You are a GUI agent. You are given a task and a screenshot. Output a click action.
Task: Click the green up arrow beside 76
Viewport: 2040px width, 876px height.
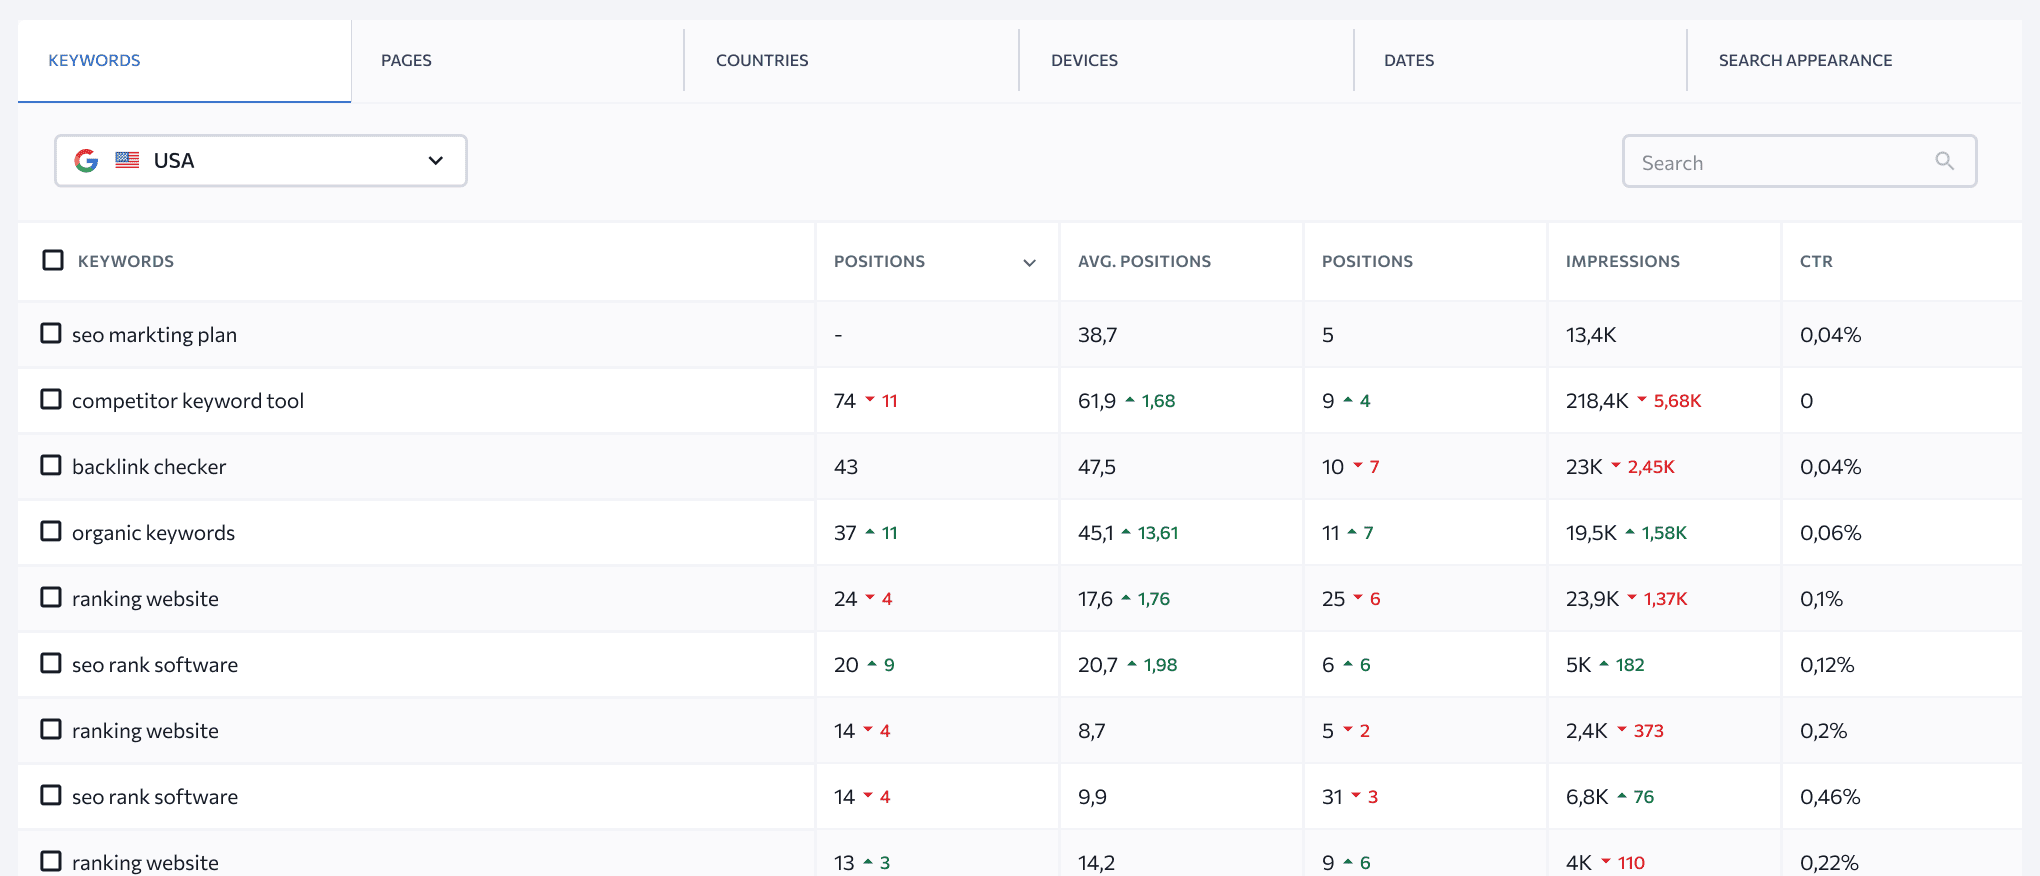(x=1622, y=796)
